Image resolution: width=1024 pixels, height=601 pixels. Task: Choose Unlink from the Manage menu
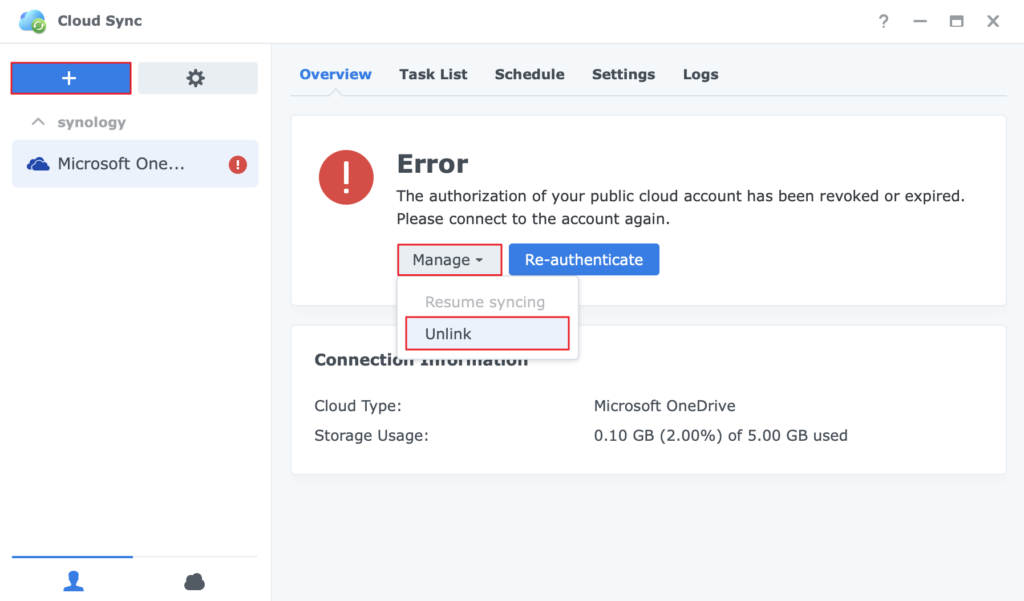pos(487,334)
